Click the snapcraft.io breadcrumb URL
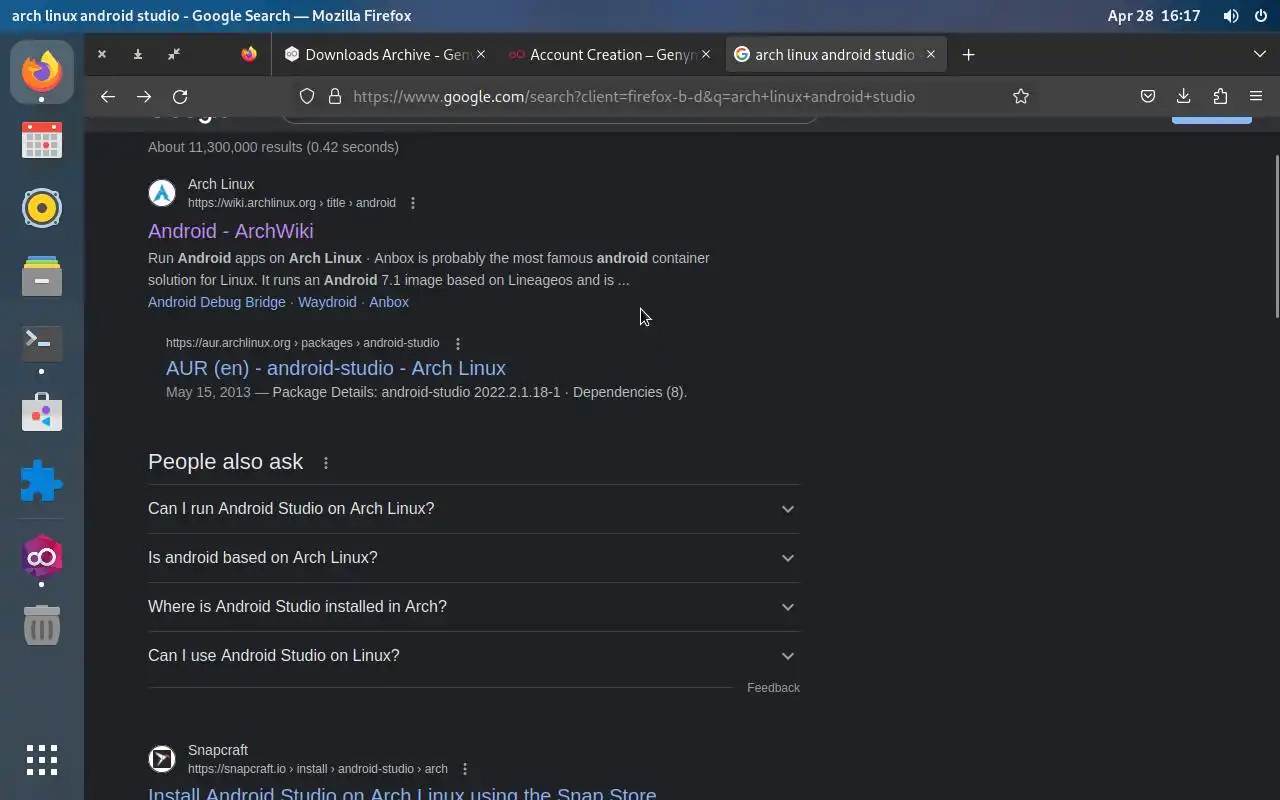 click(318, 769)
